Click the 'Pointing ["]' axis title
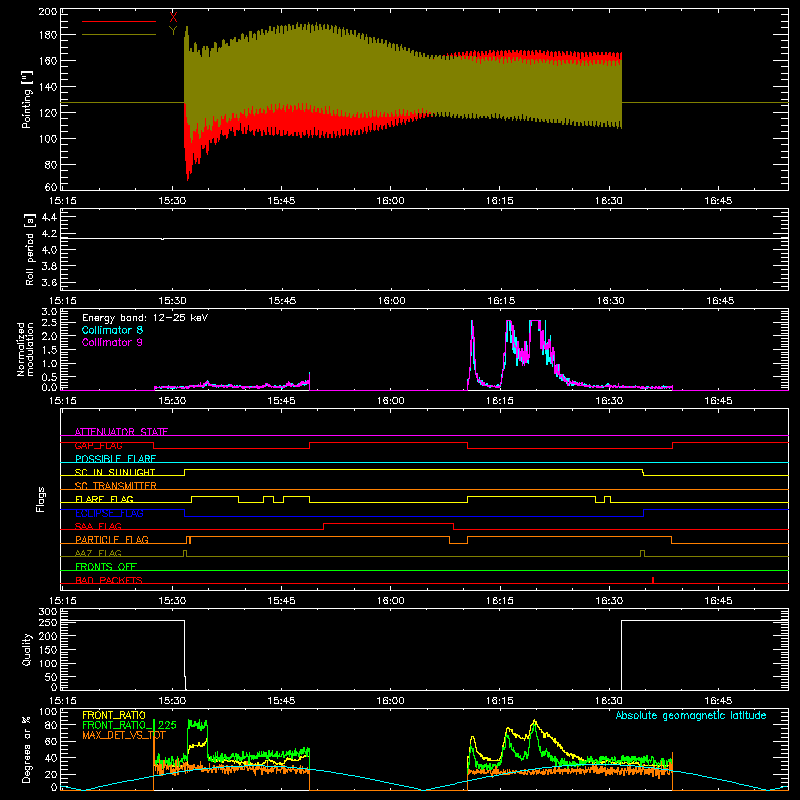 (27, 99)
